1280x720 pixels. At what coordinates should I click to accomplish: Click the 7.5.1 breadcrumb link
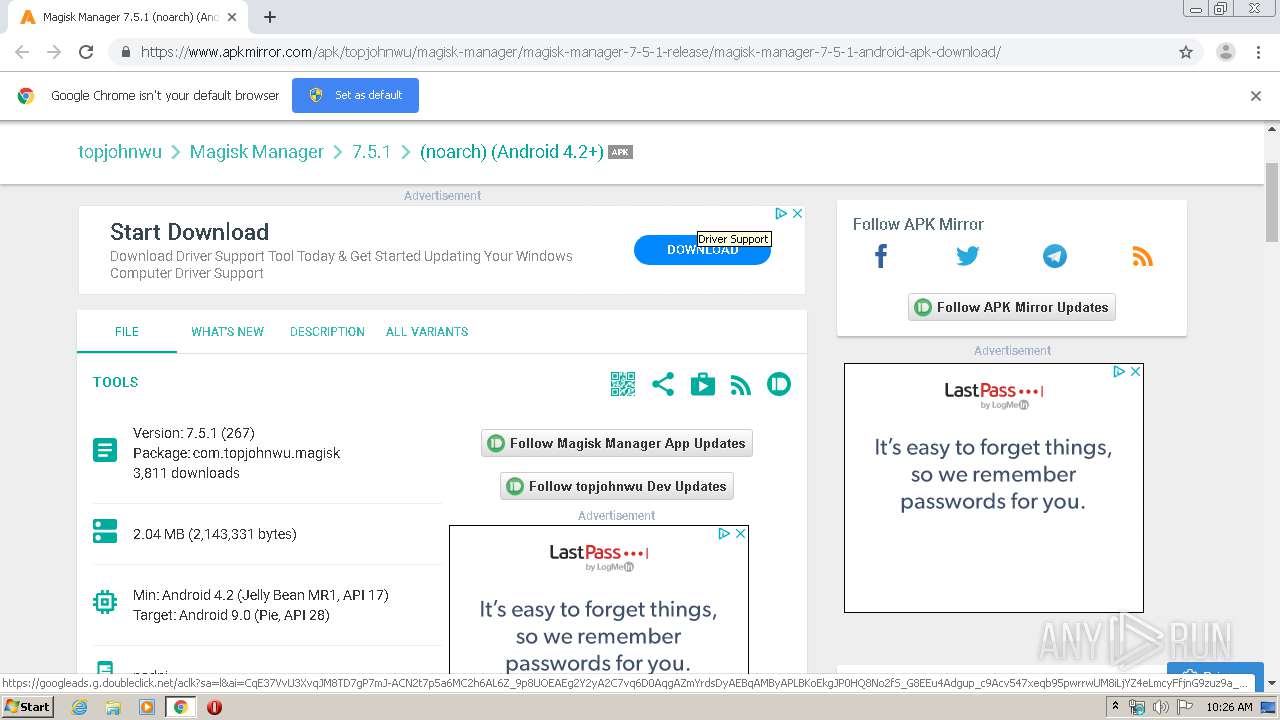pos(371,152)
